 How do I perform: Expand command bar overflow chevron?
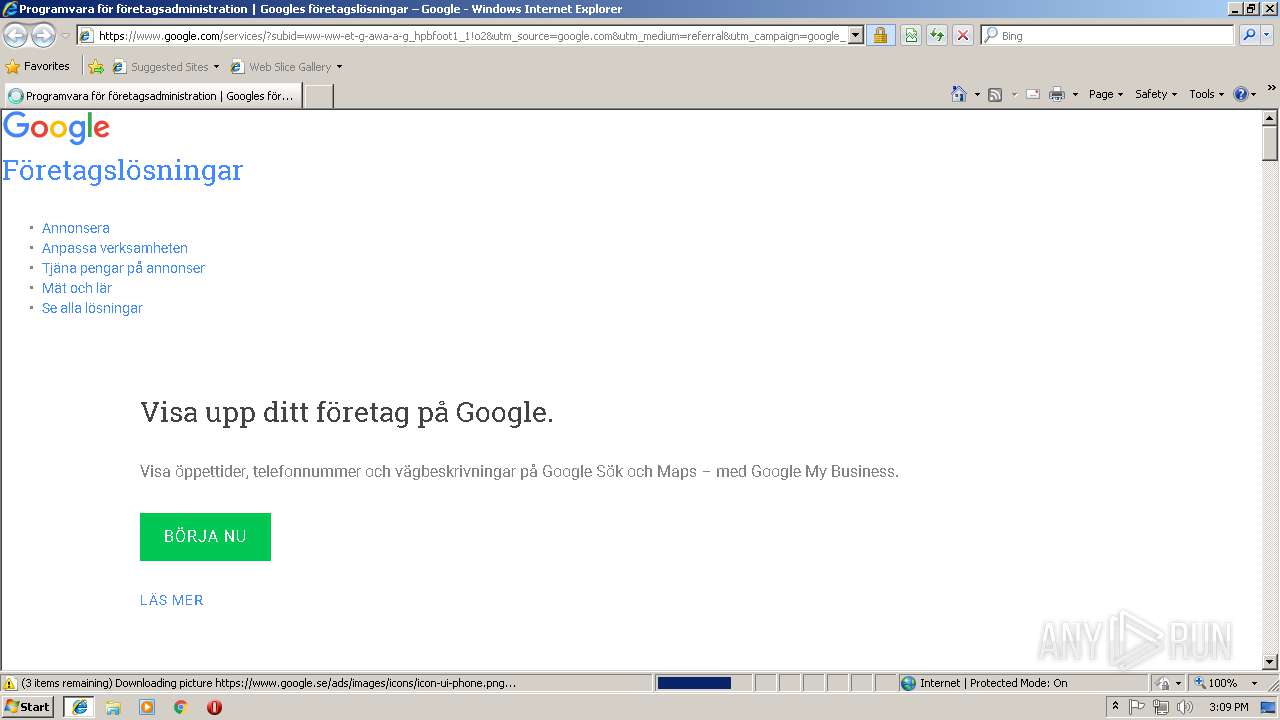tap(1271, 89)
